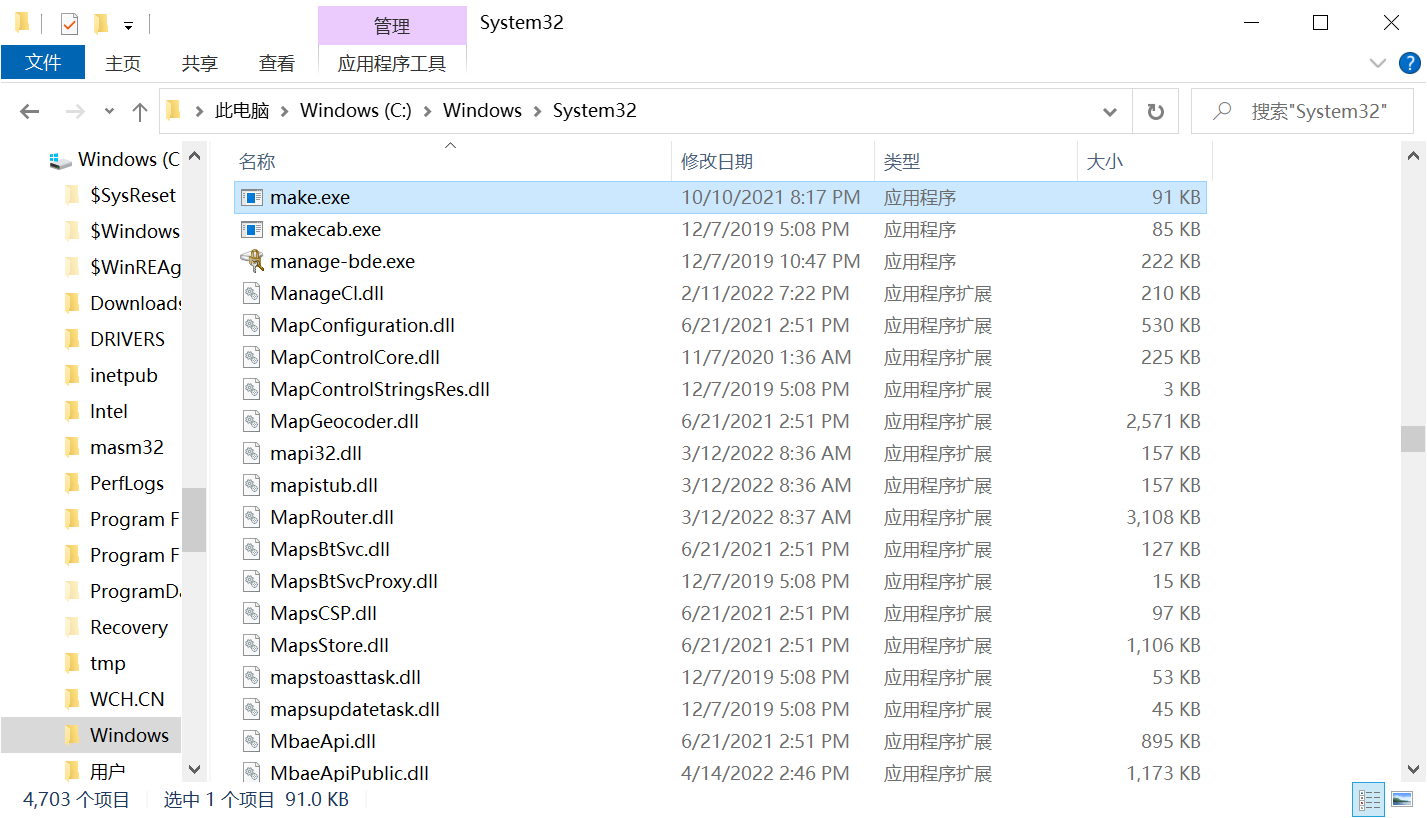Click the manage-bde.exe keys icon

tap(251, 261)
